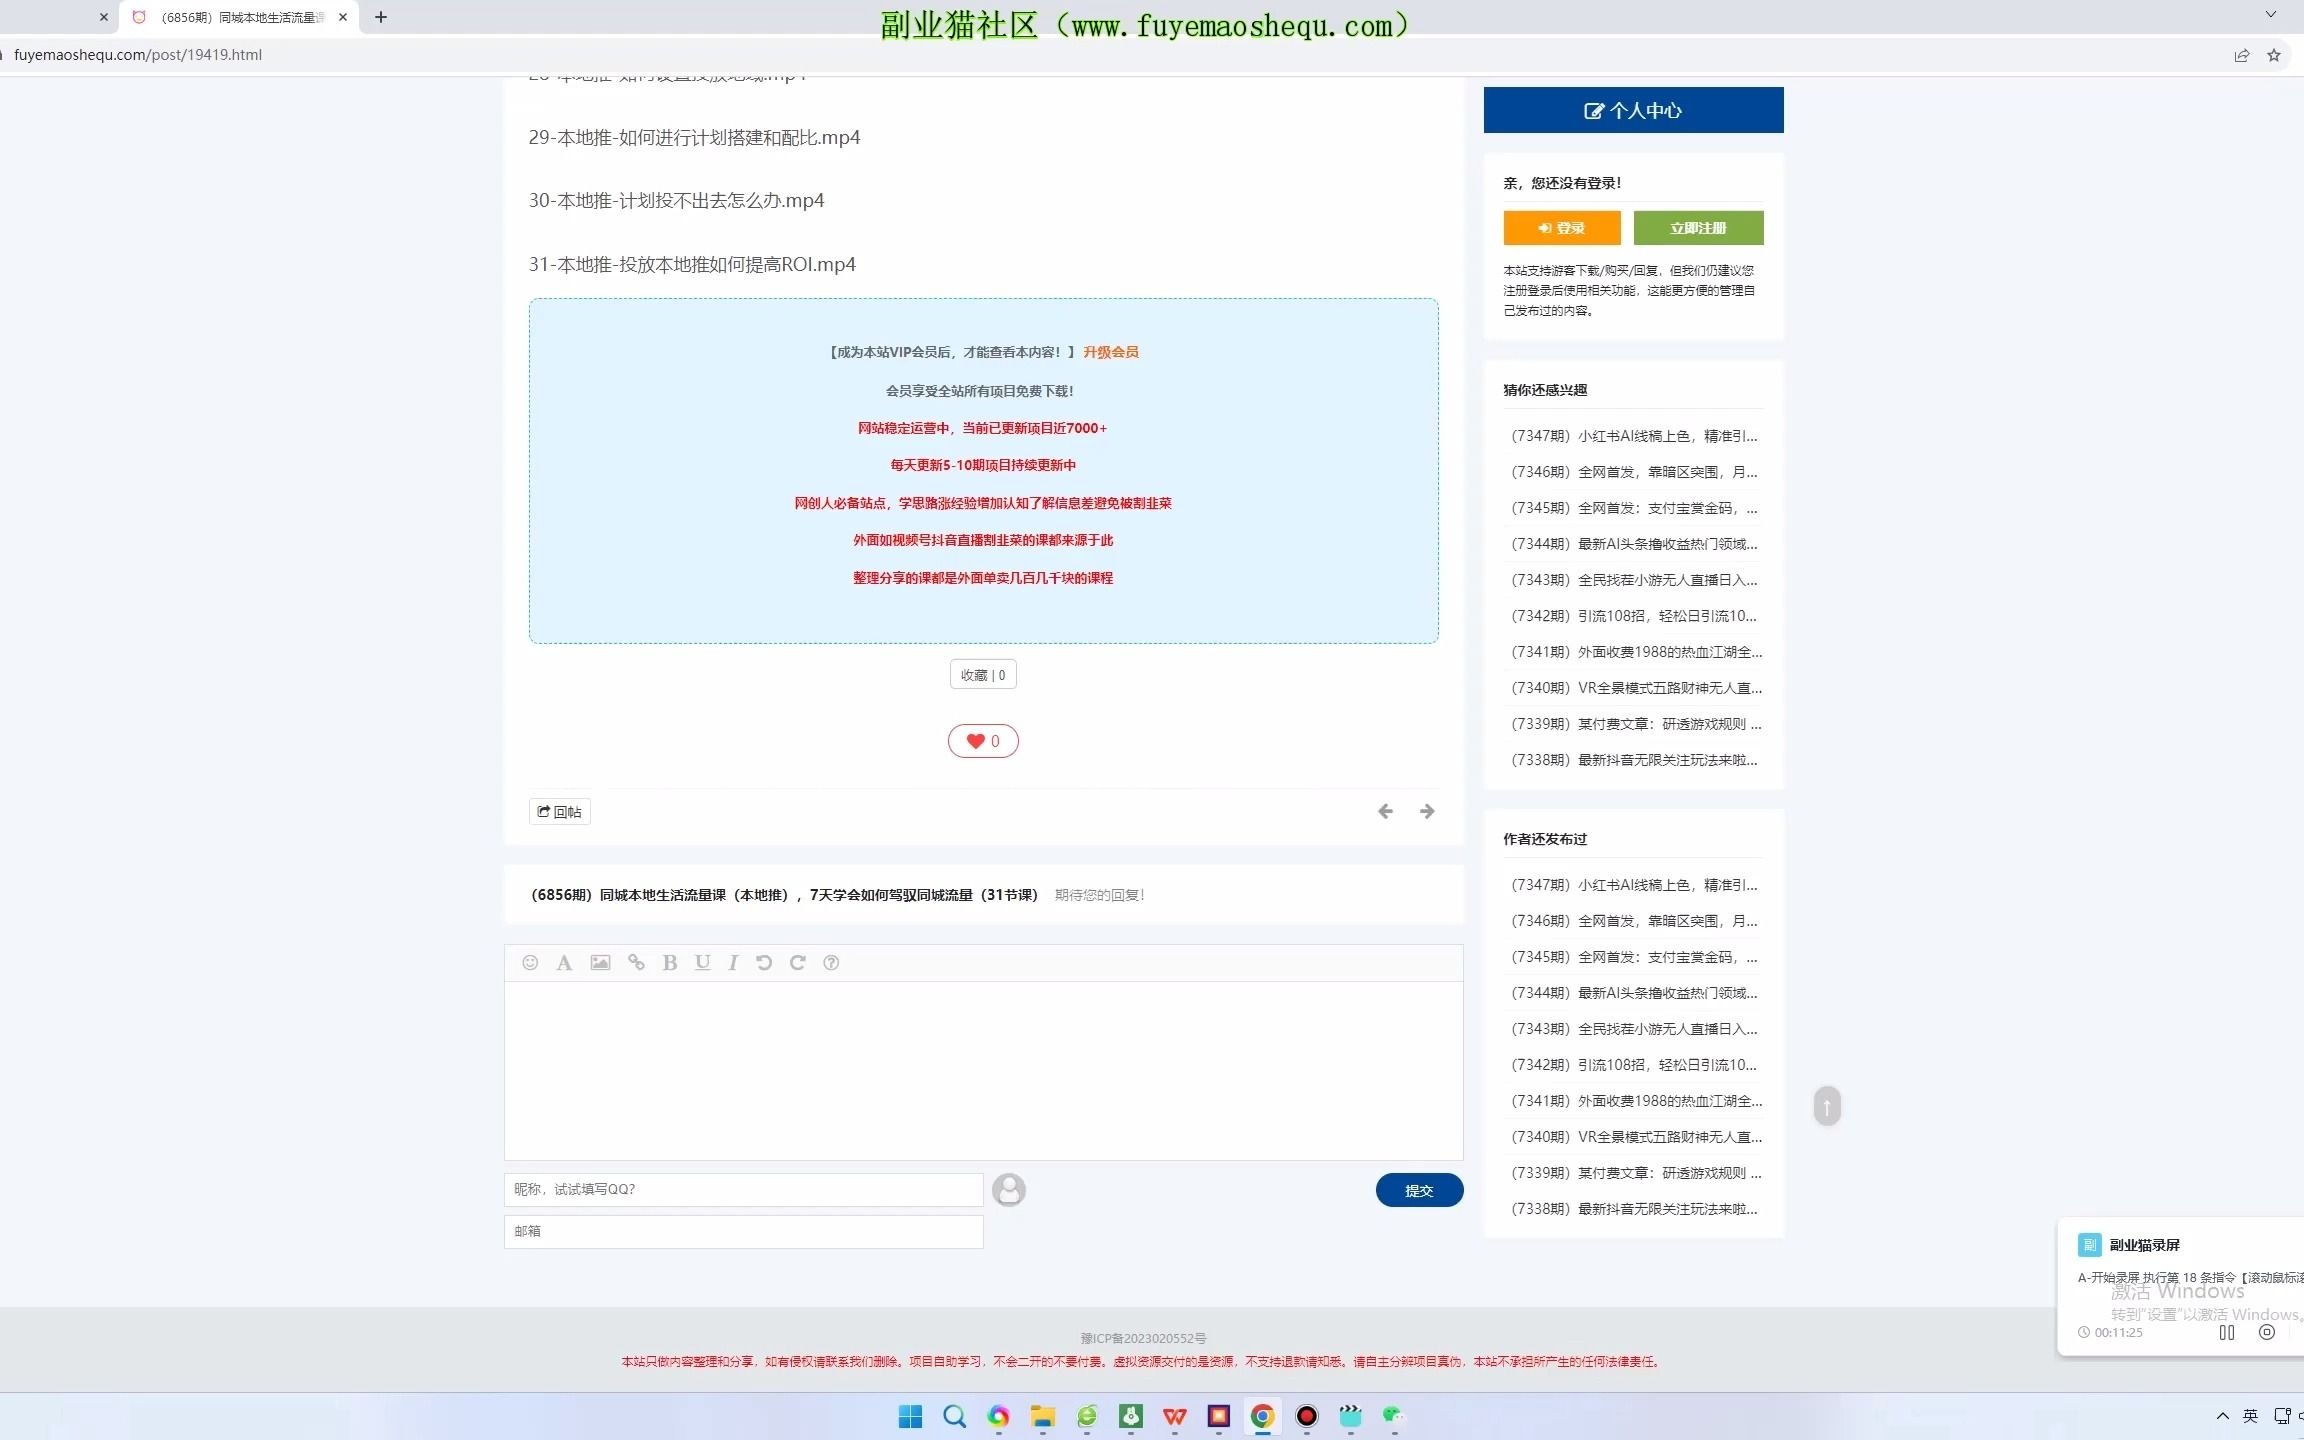This screenshot has width=2304, height=1440.
Task: Pause the 副业猫录屏 recording
Action: point(2227,1332)
